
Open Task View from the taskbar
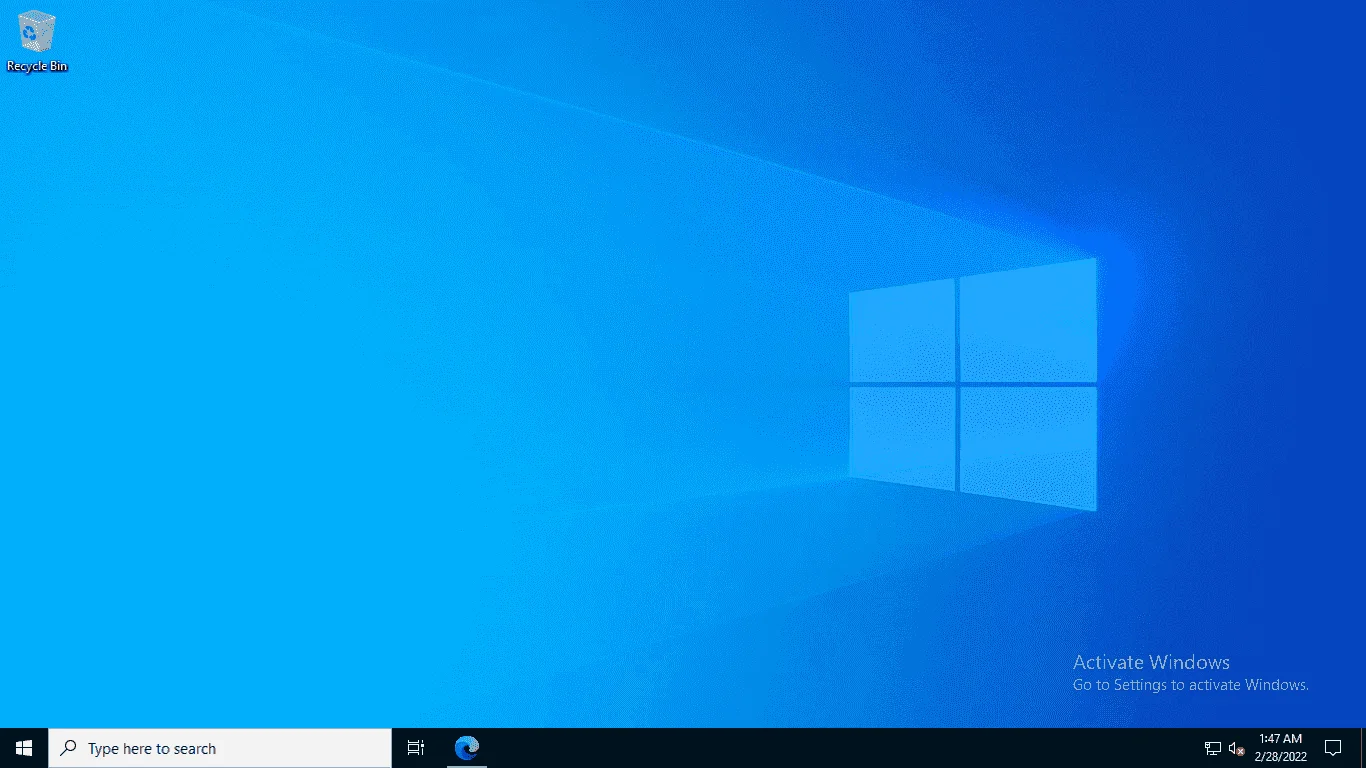point(416,748)
